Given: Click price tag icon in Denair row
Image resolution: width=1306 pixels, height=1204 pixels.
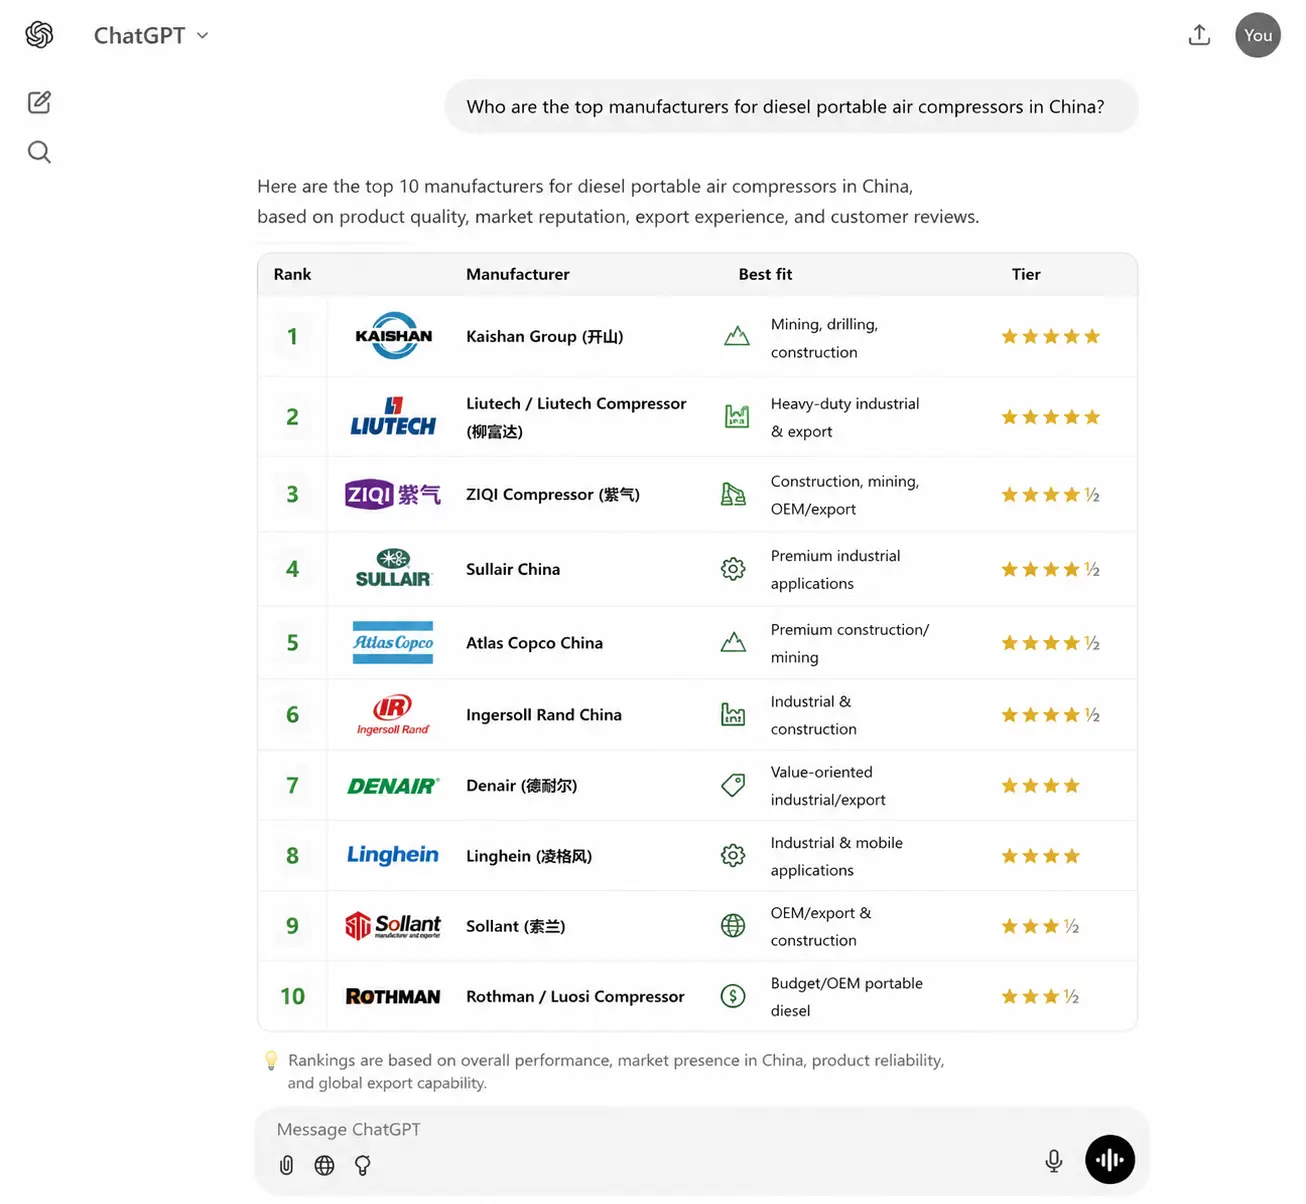Looking at the screenshot, I should 733,785.
